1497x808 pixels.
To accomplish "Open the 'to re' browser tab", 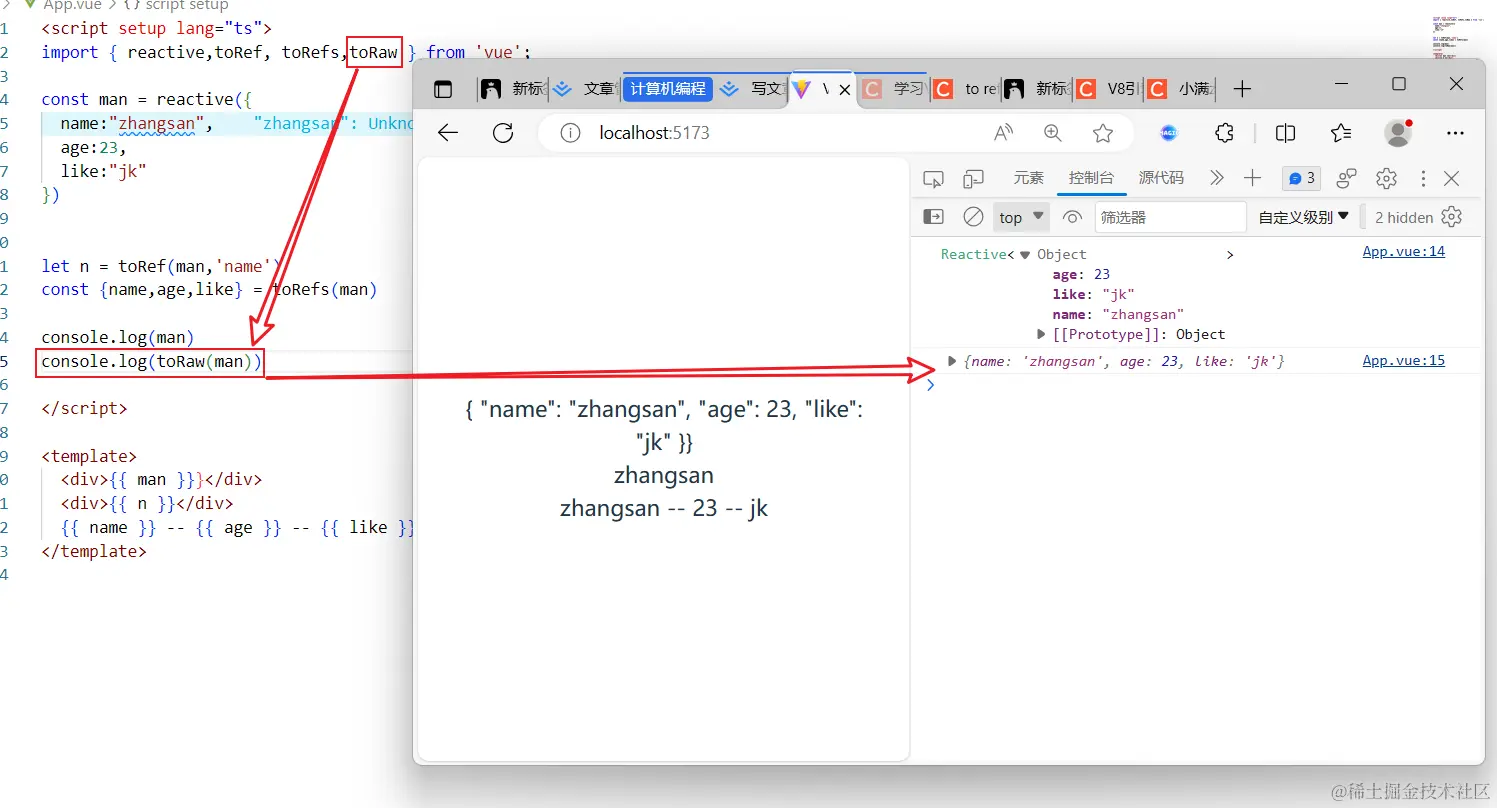I will tap(966, 89).
